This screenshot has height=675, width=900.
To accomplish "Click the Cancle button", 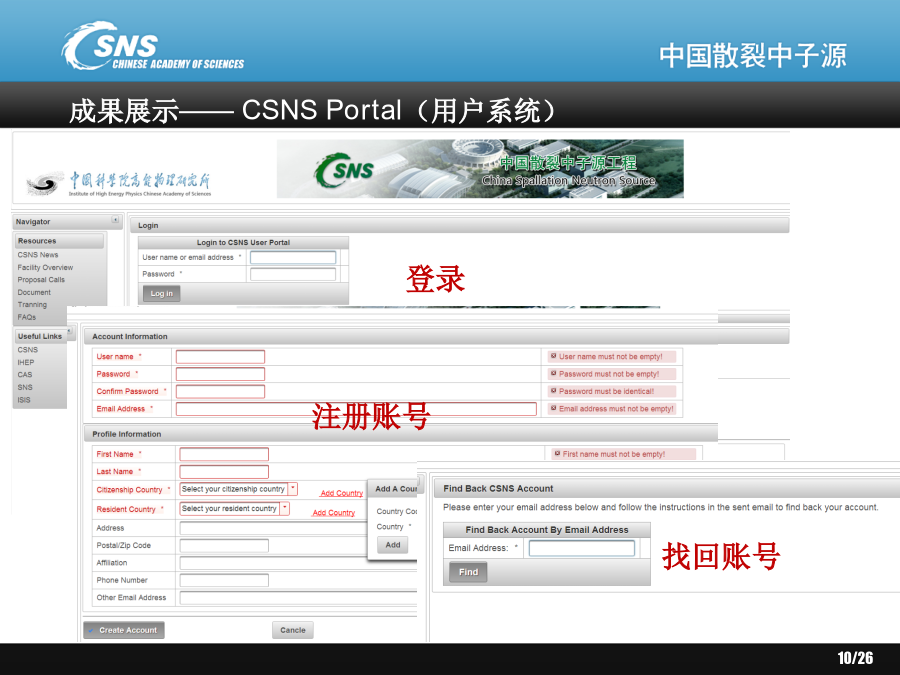I will pos(293,630).
